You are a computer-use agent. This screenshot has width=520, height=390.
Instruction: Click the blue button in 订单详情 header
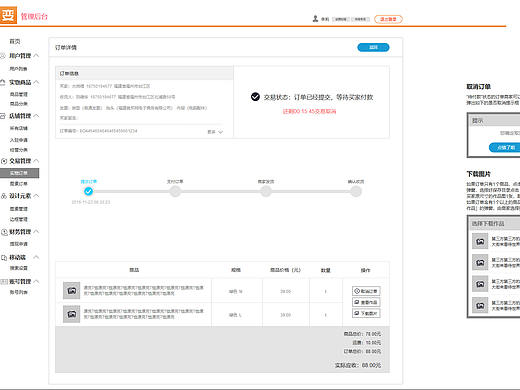[x=373, y=47]
